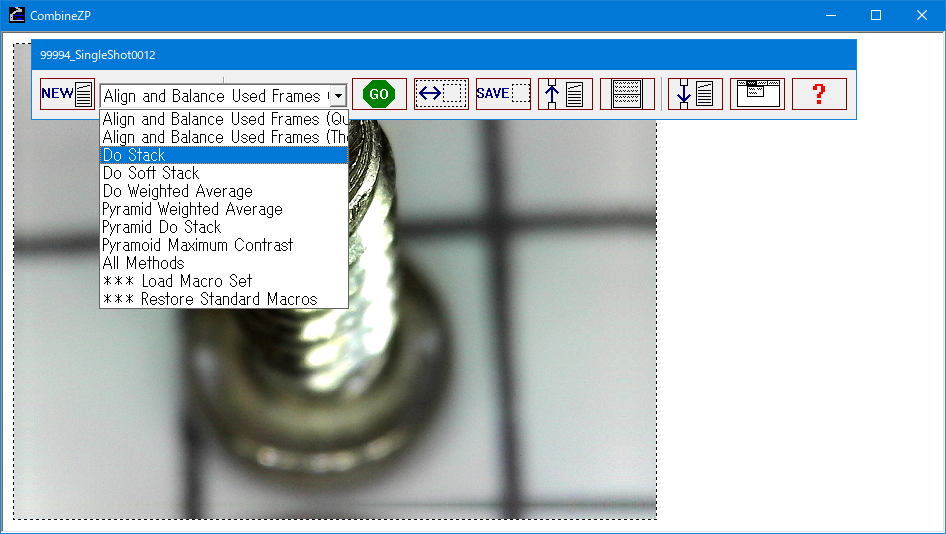Run the macro with the green GO button
The image size is (946, 534).
(379, 94)
